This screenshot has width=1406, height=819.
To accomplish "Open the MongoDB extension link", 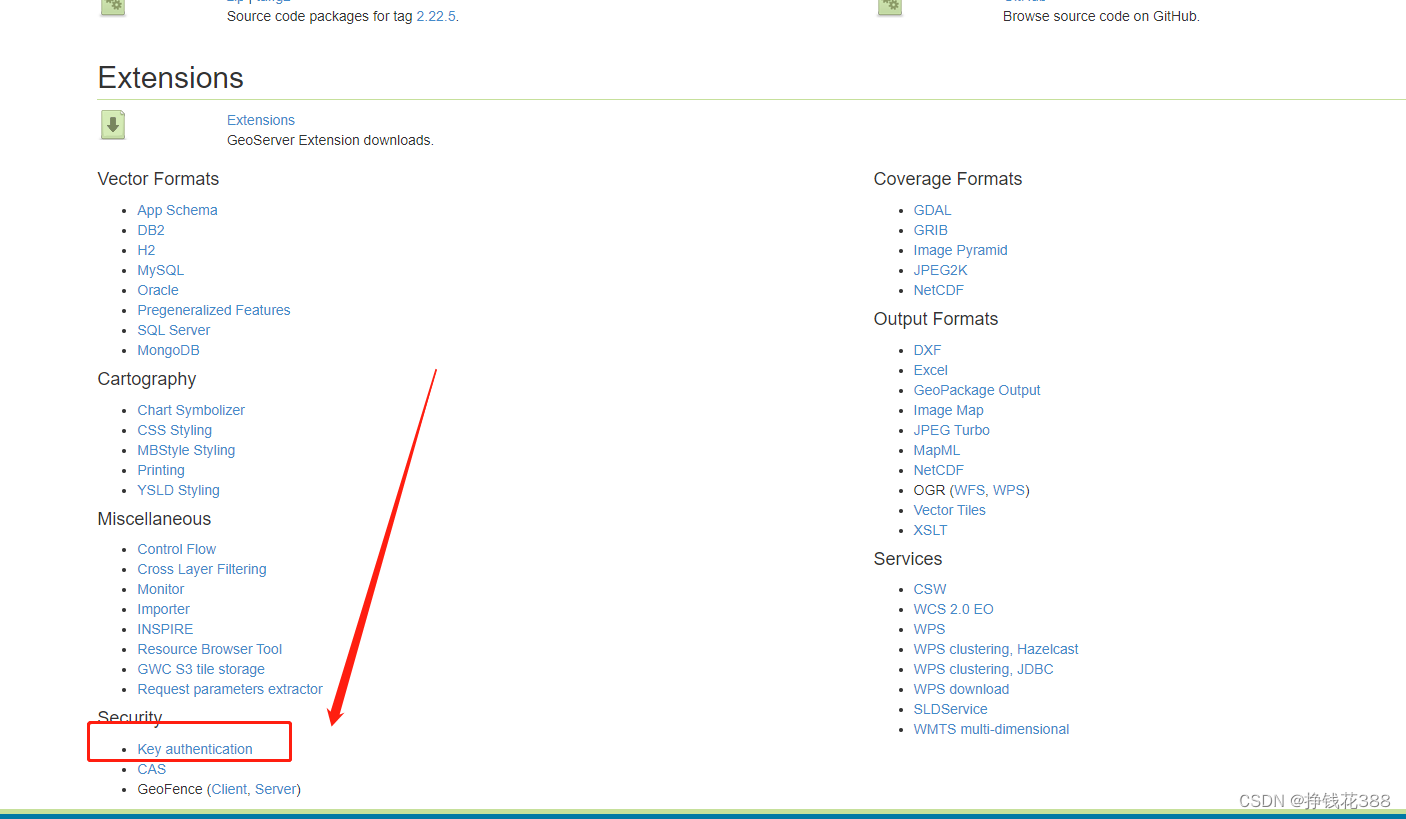I will click(168, 350).
